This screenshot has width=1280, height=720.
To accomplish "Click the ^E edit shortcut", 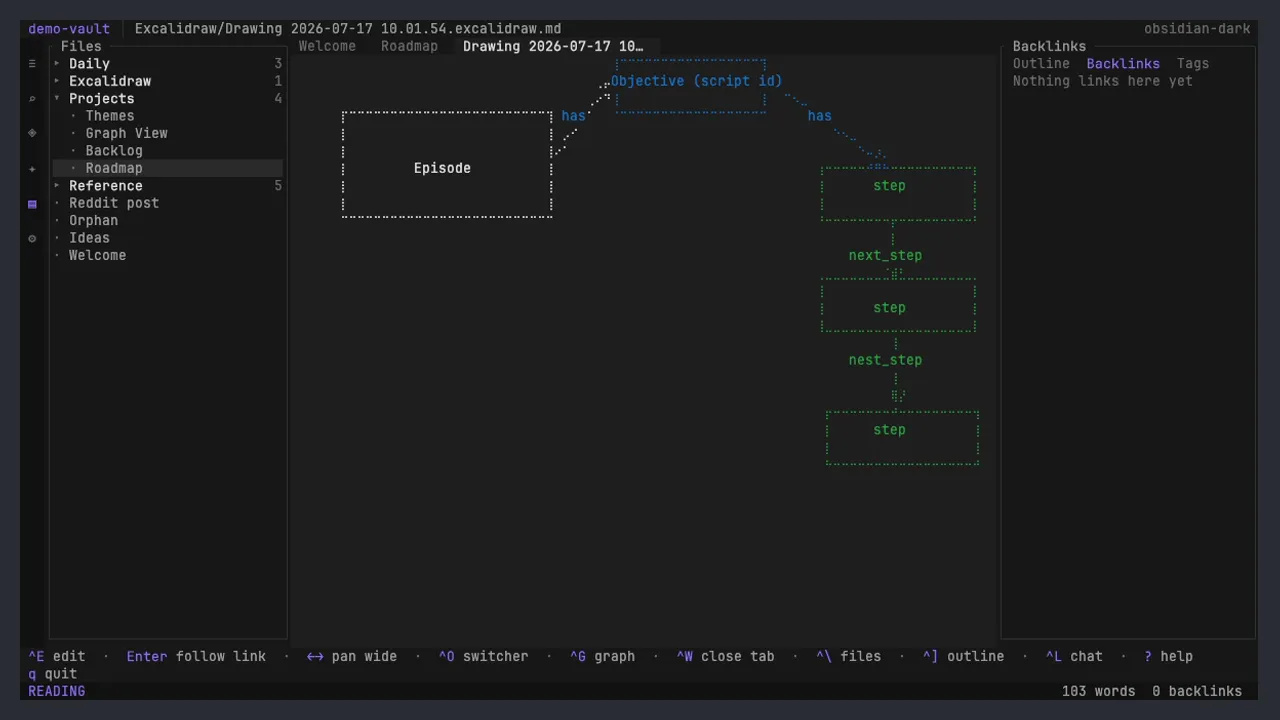I will tap(56, 657).
